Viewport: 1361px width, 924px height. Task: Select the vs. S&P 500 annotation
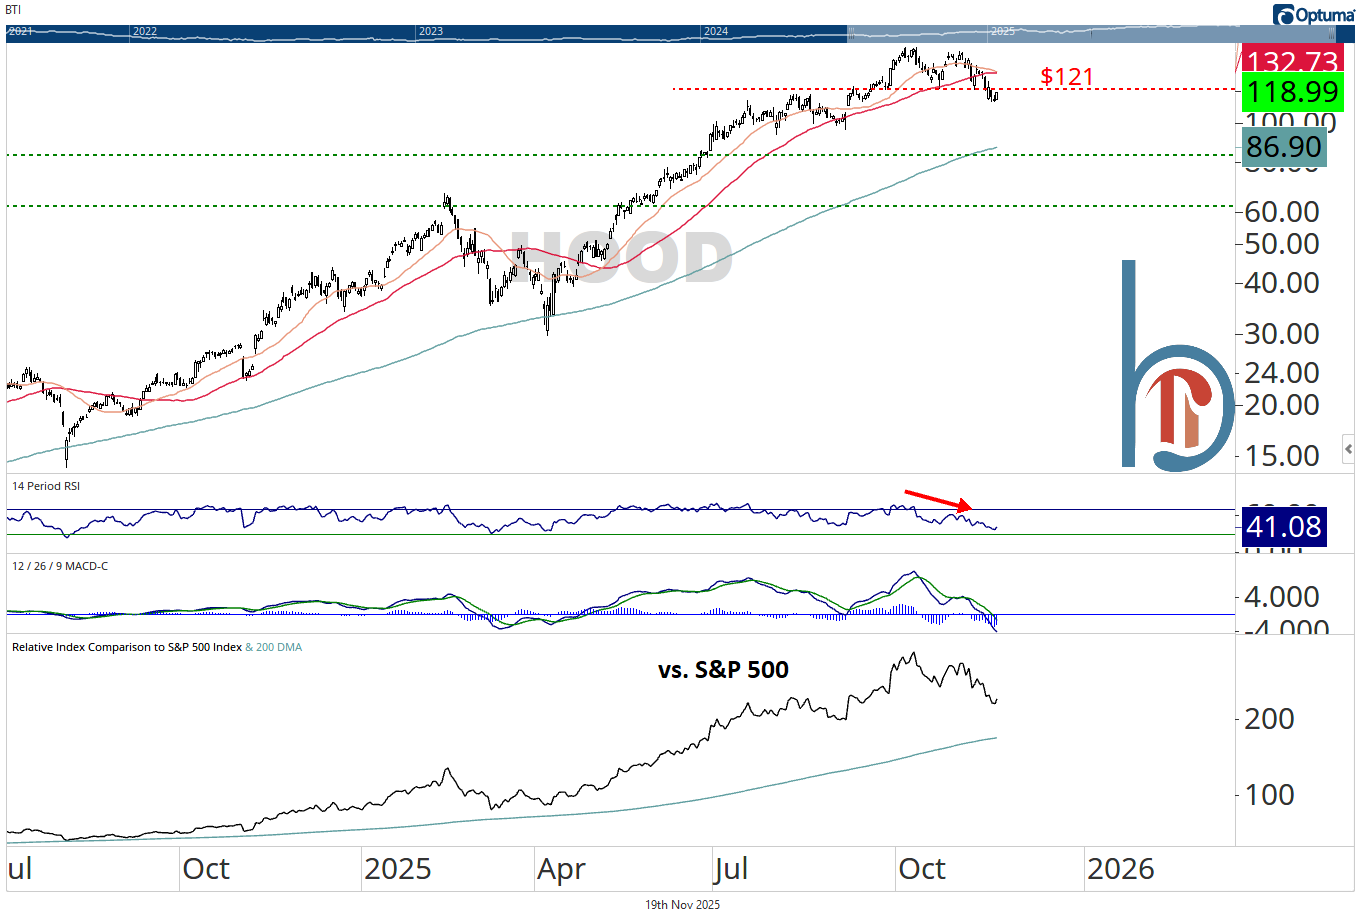pyautogui.click(x=723, y=670)
